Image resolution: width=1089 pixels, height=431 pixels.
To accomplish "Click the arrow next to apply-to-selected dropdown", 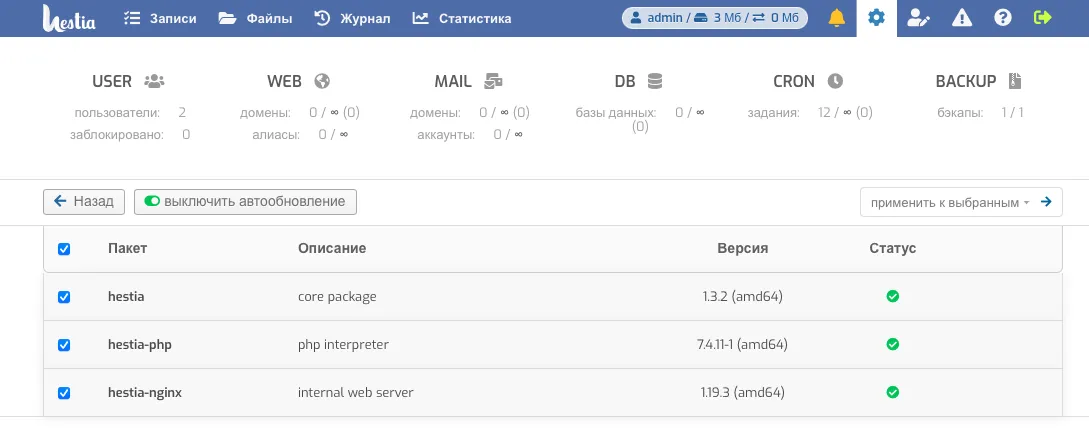I will 1046,202.
